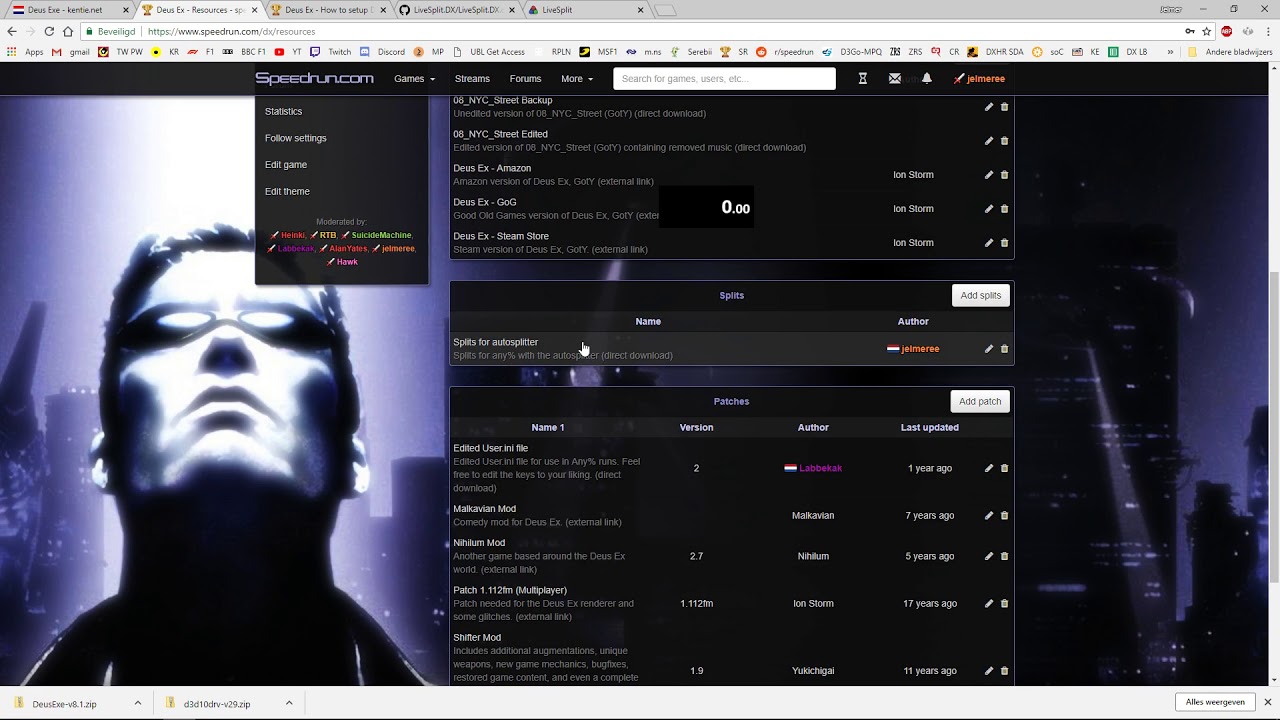
Task: Edit the 08_NYC_Street Edited resource
Action: [x=988, y=141]
